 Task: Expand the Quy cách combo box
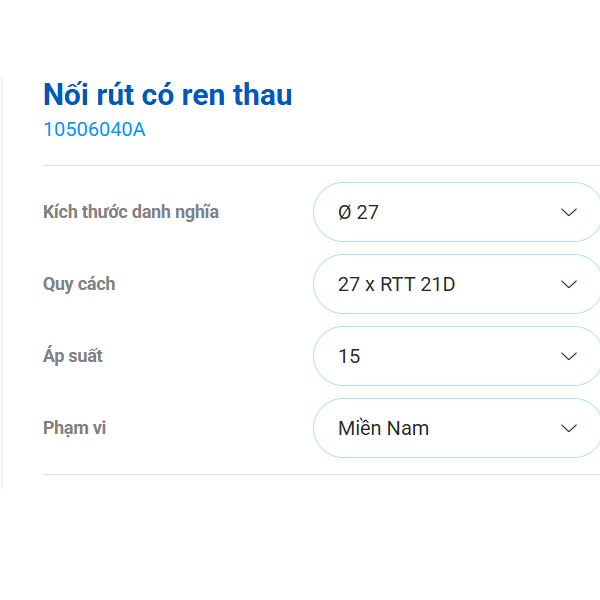tap(457, 284)
